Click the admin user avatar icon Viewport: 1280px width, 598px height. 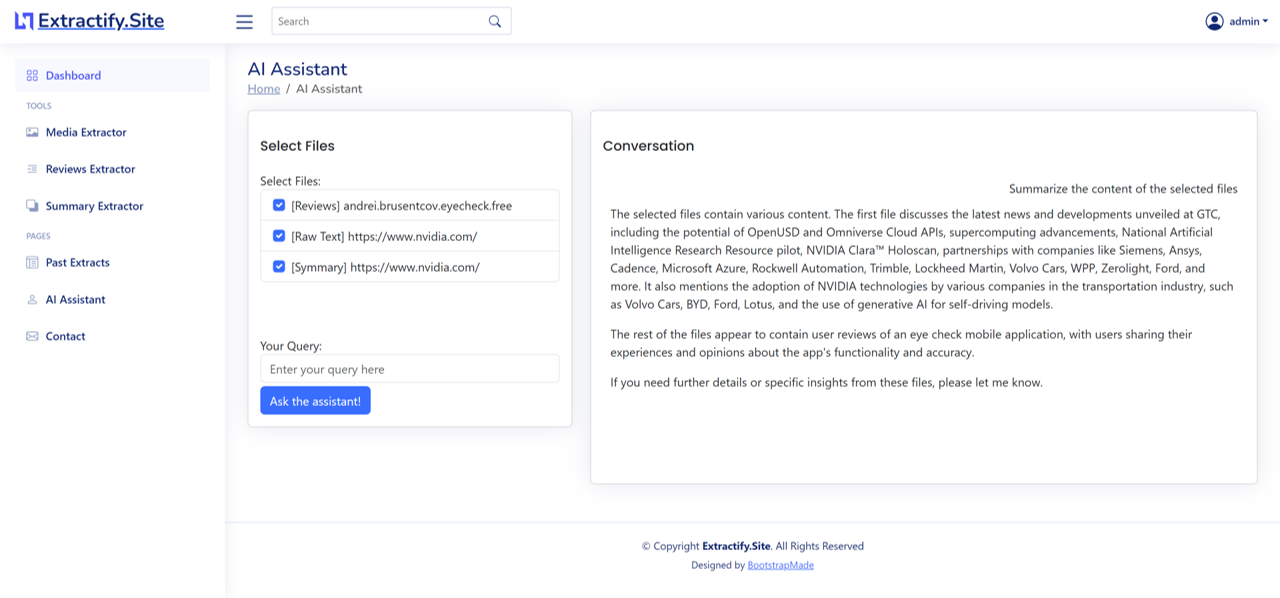[1214, 21]
